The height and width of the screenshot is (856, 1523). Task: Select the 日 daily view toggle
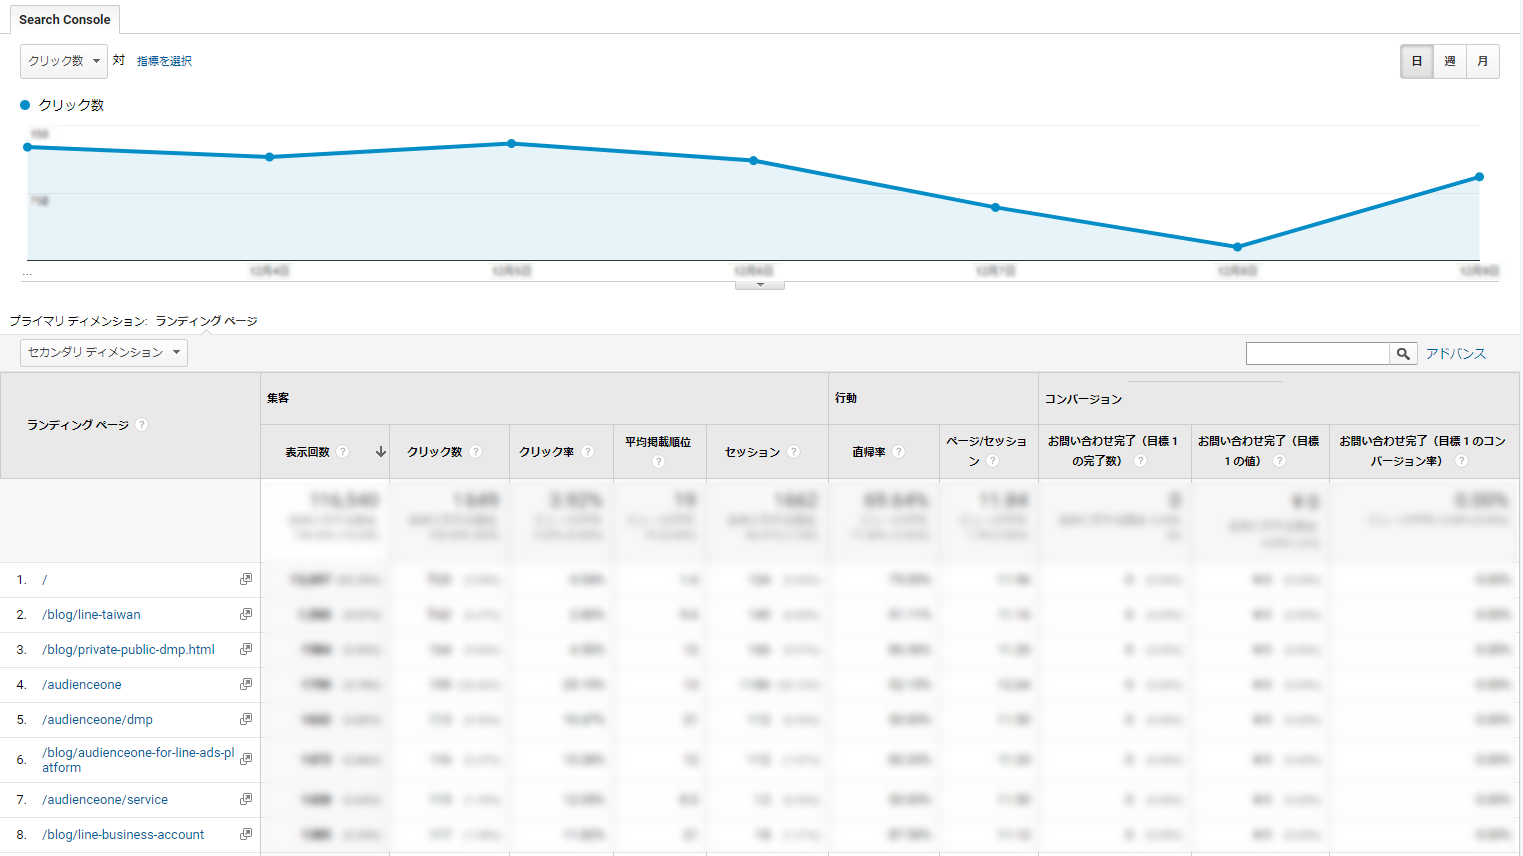[1416, 61]
